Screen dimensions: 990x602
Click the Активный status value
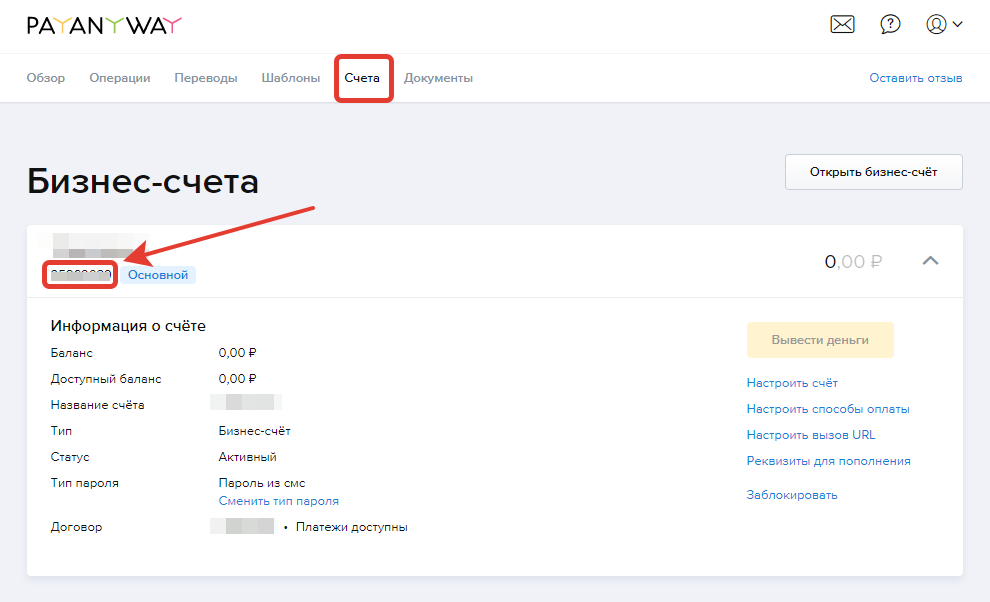(x=248, y=457)
